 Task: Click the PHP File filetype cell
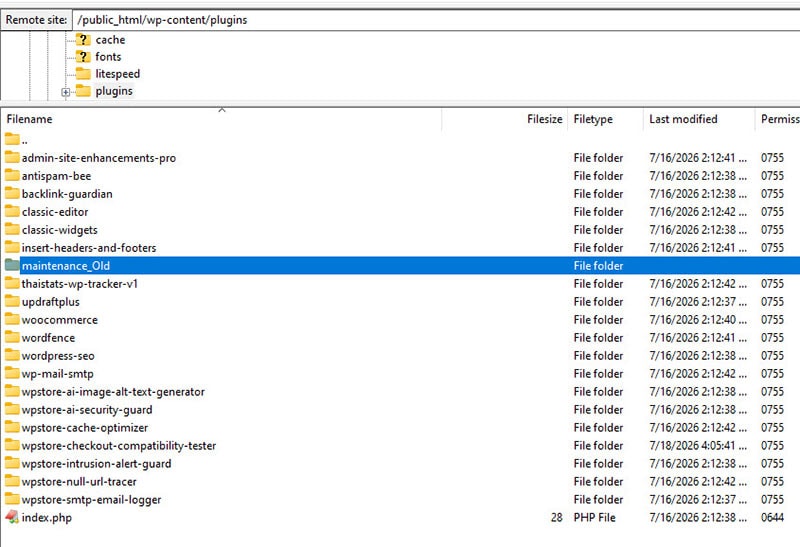coord(594,518)
